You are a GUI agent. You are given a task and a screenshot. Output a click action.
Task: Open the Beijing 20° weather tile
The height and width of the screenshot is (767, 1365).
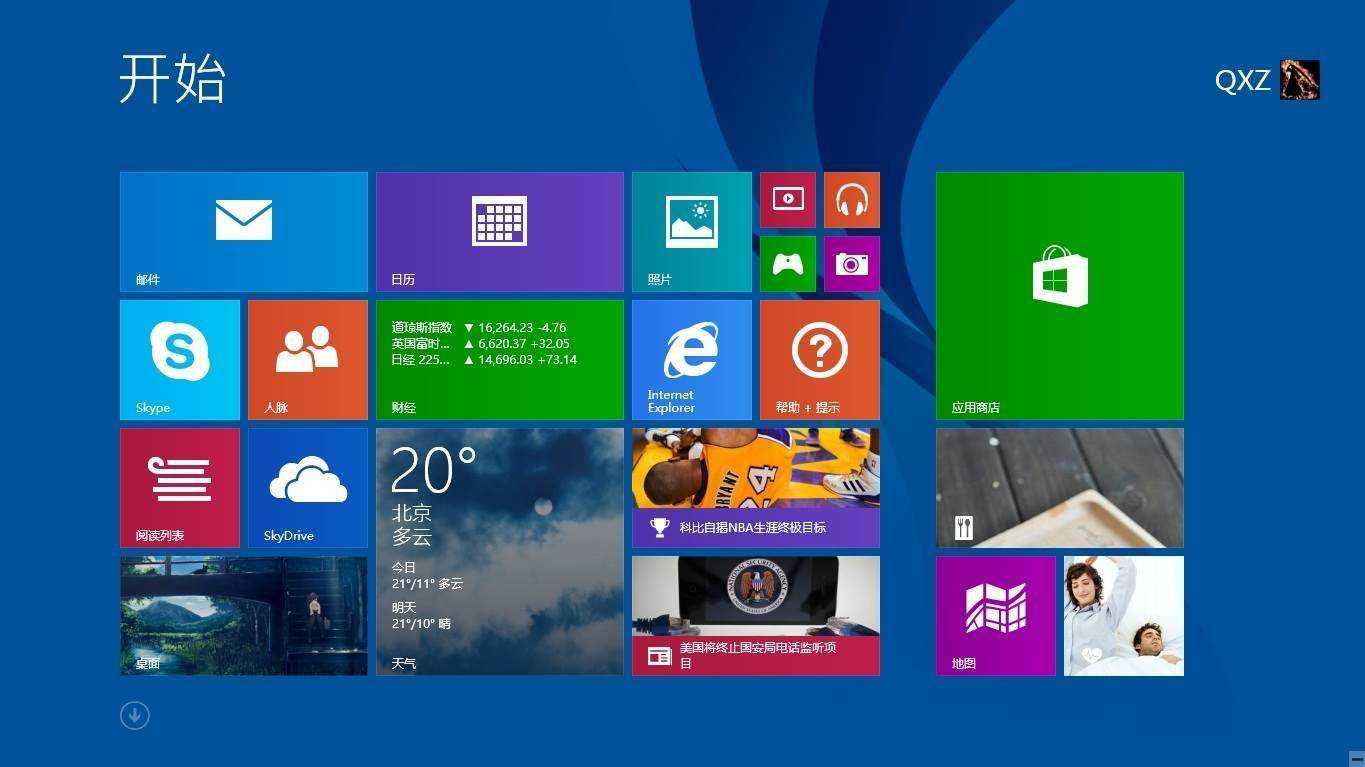(499, 550)
